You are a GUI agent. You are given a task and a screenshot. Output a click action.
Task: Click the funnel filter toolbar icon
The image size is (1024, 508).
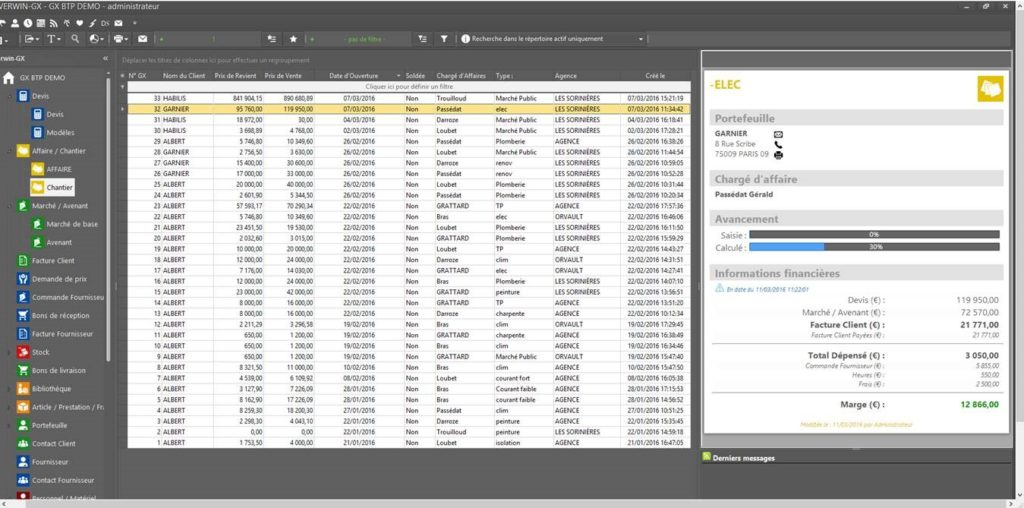[444, 39]
